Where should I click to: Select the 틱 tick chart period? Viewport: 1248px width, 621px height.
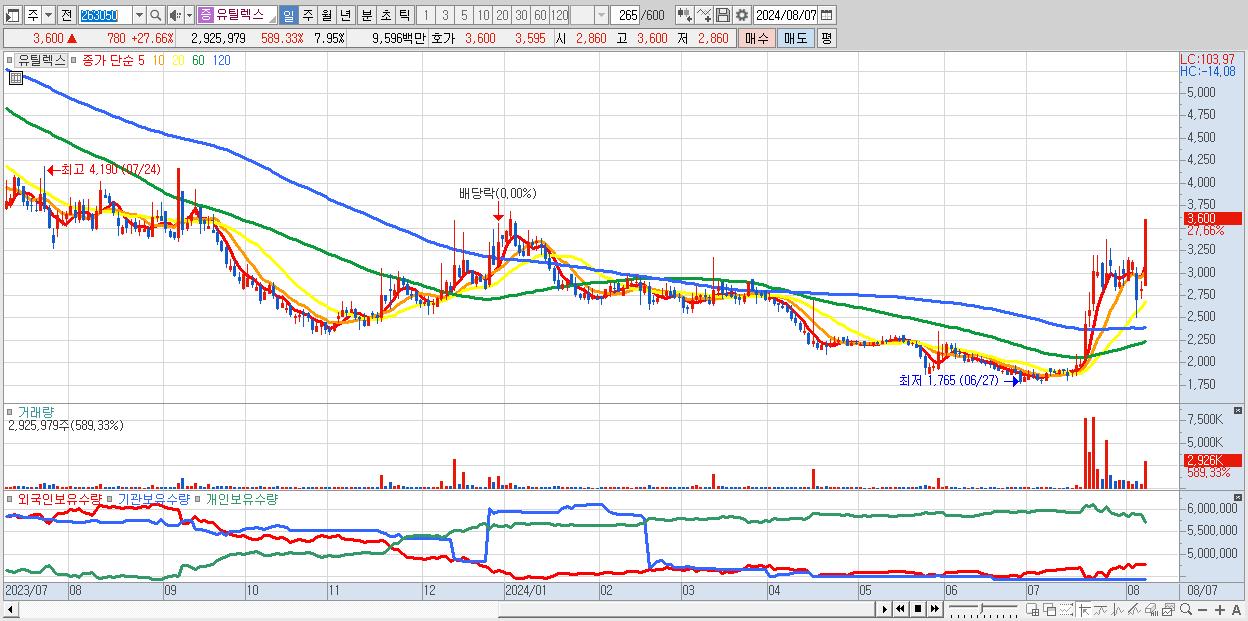403,15
